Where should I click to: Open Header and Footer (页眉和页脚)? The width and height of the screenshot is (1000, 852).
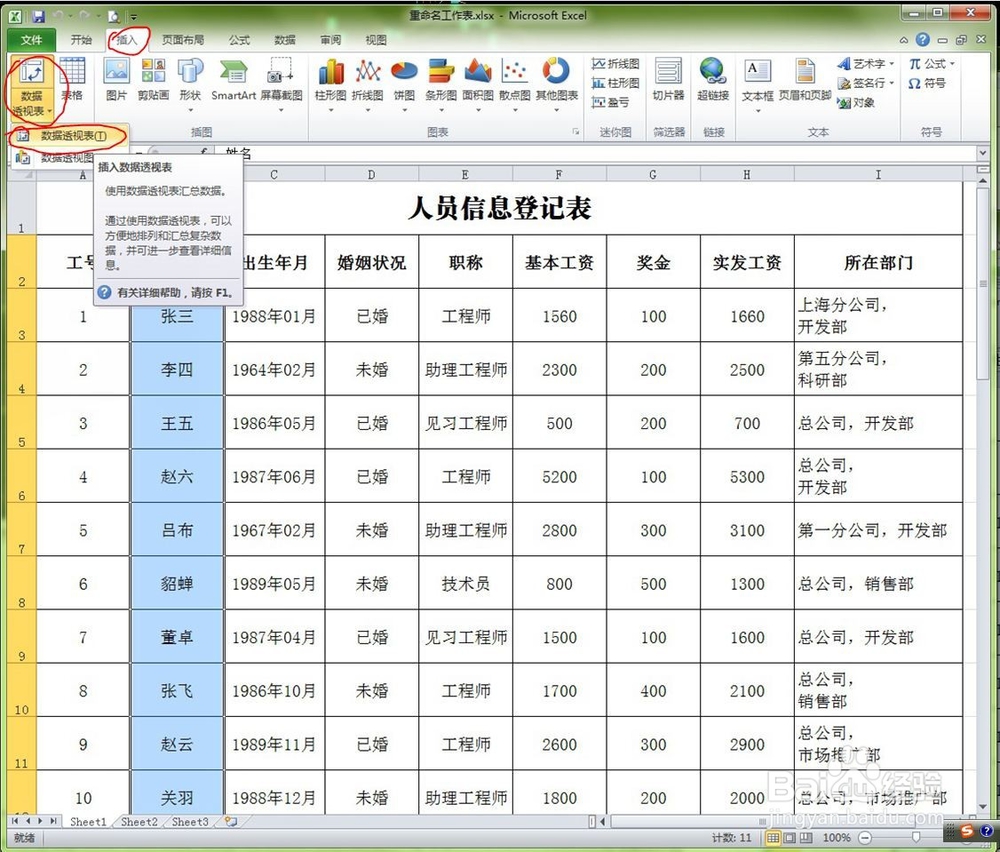pyautogui.click(x=805, y=79)
